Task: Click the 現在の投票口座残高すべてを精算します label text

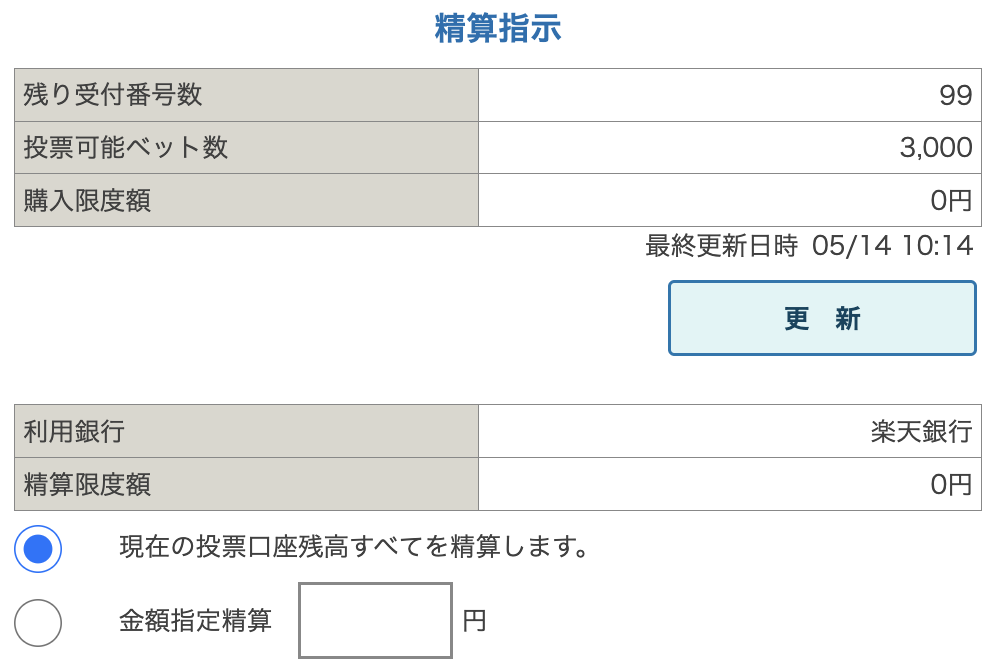Action: (352, 548)
